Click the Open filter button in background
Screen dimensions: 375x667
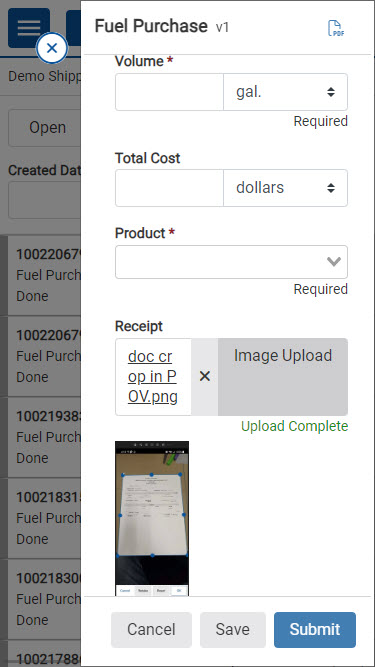(45, 128)
